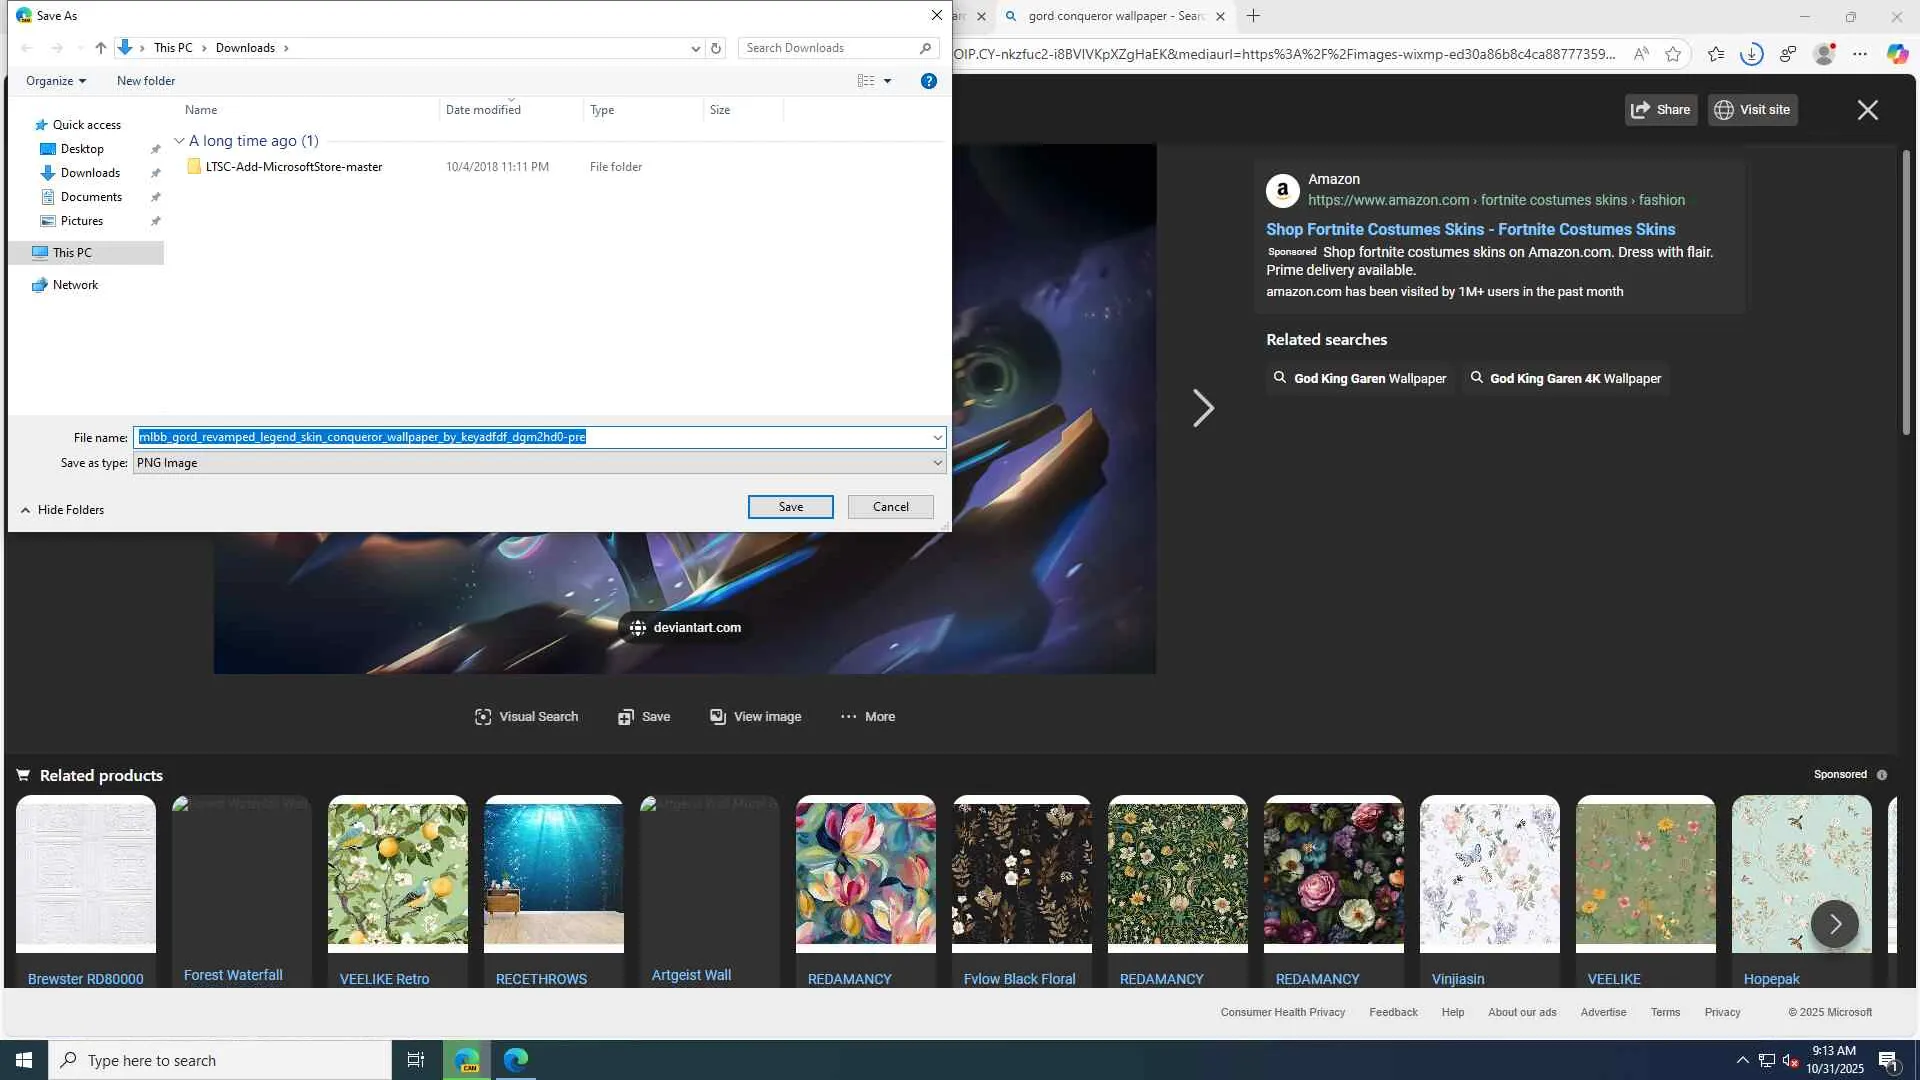Screen dimensions: 1920x1080
Task: Click the refresh icon in address bar
Action: point(716,48)
